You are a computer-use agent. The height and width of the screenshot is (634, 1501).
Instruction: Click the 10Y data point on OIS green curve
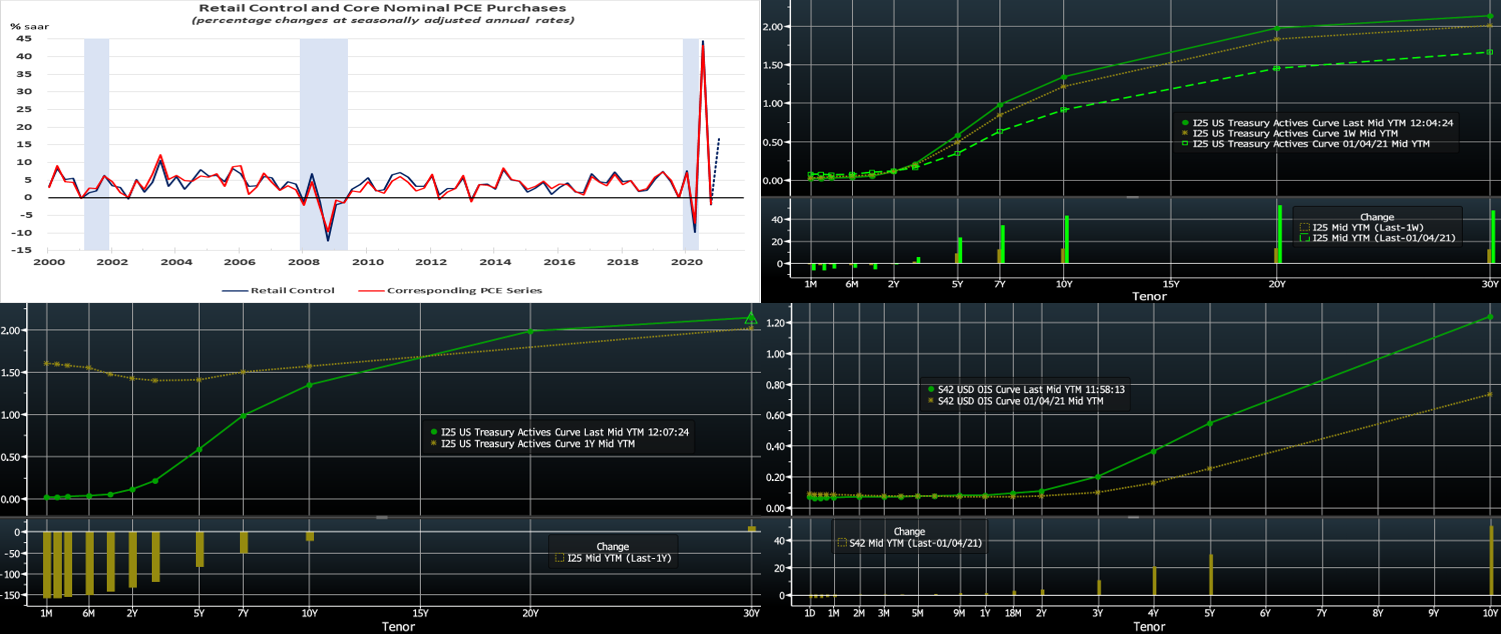click(x=1491, y=317)
